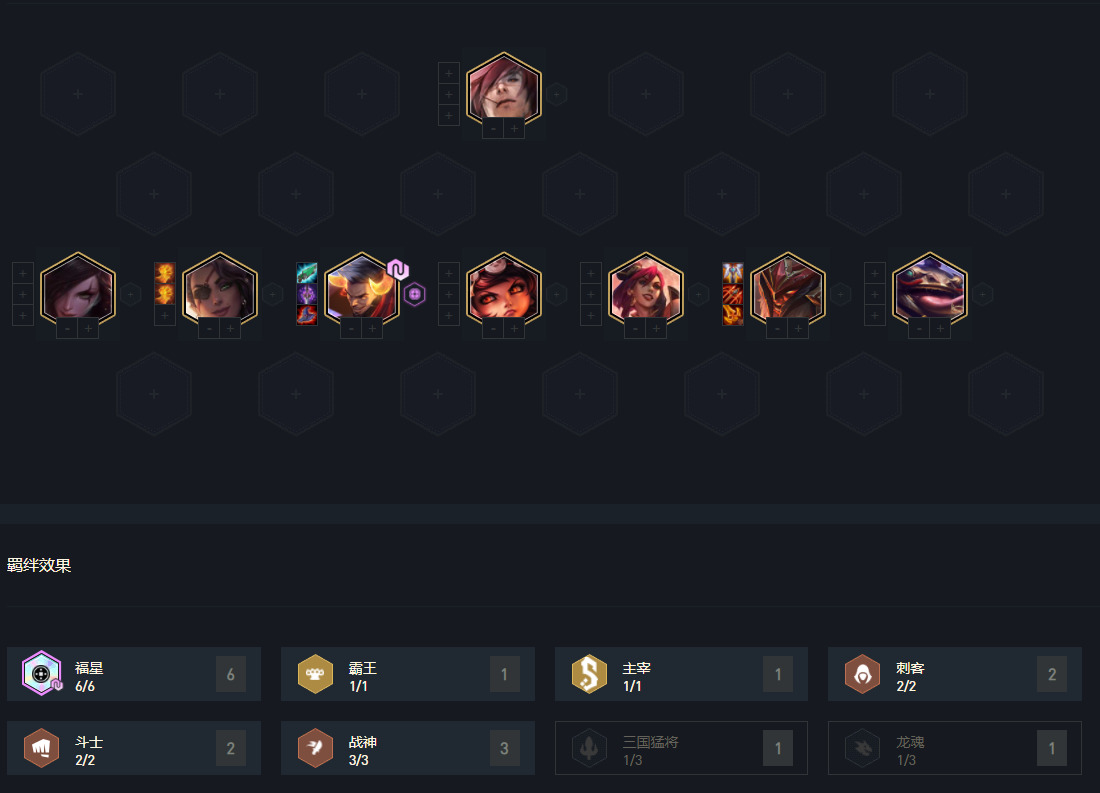Toggle the purple chosen hexagon next to Darius
1100x793 pixels.
click(415, 294)
